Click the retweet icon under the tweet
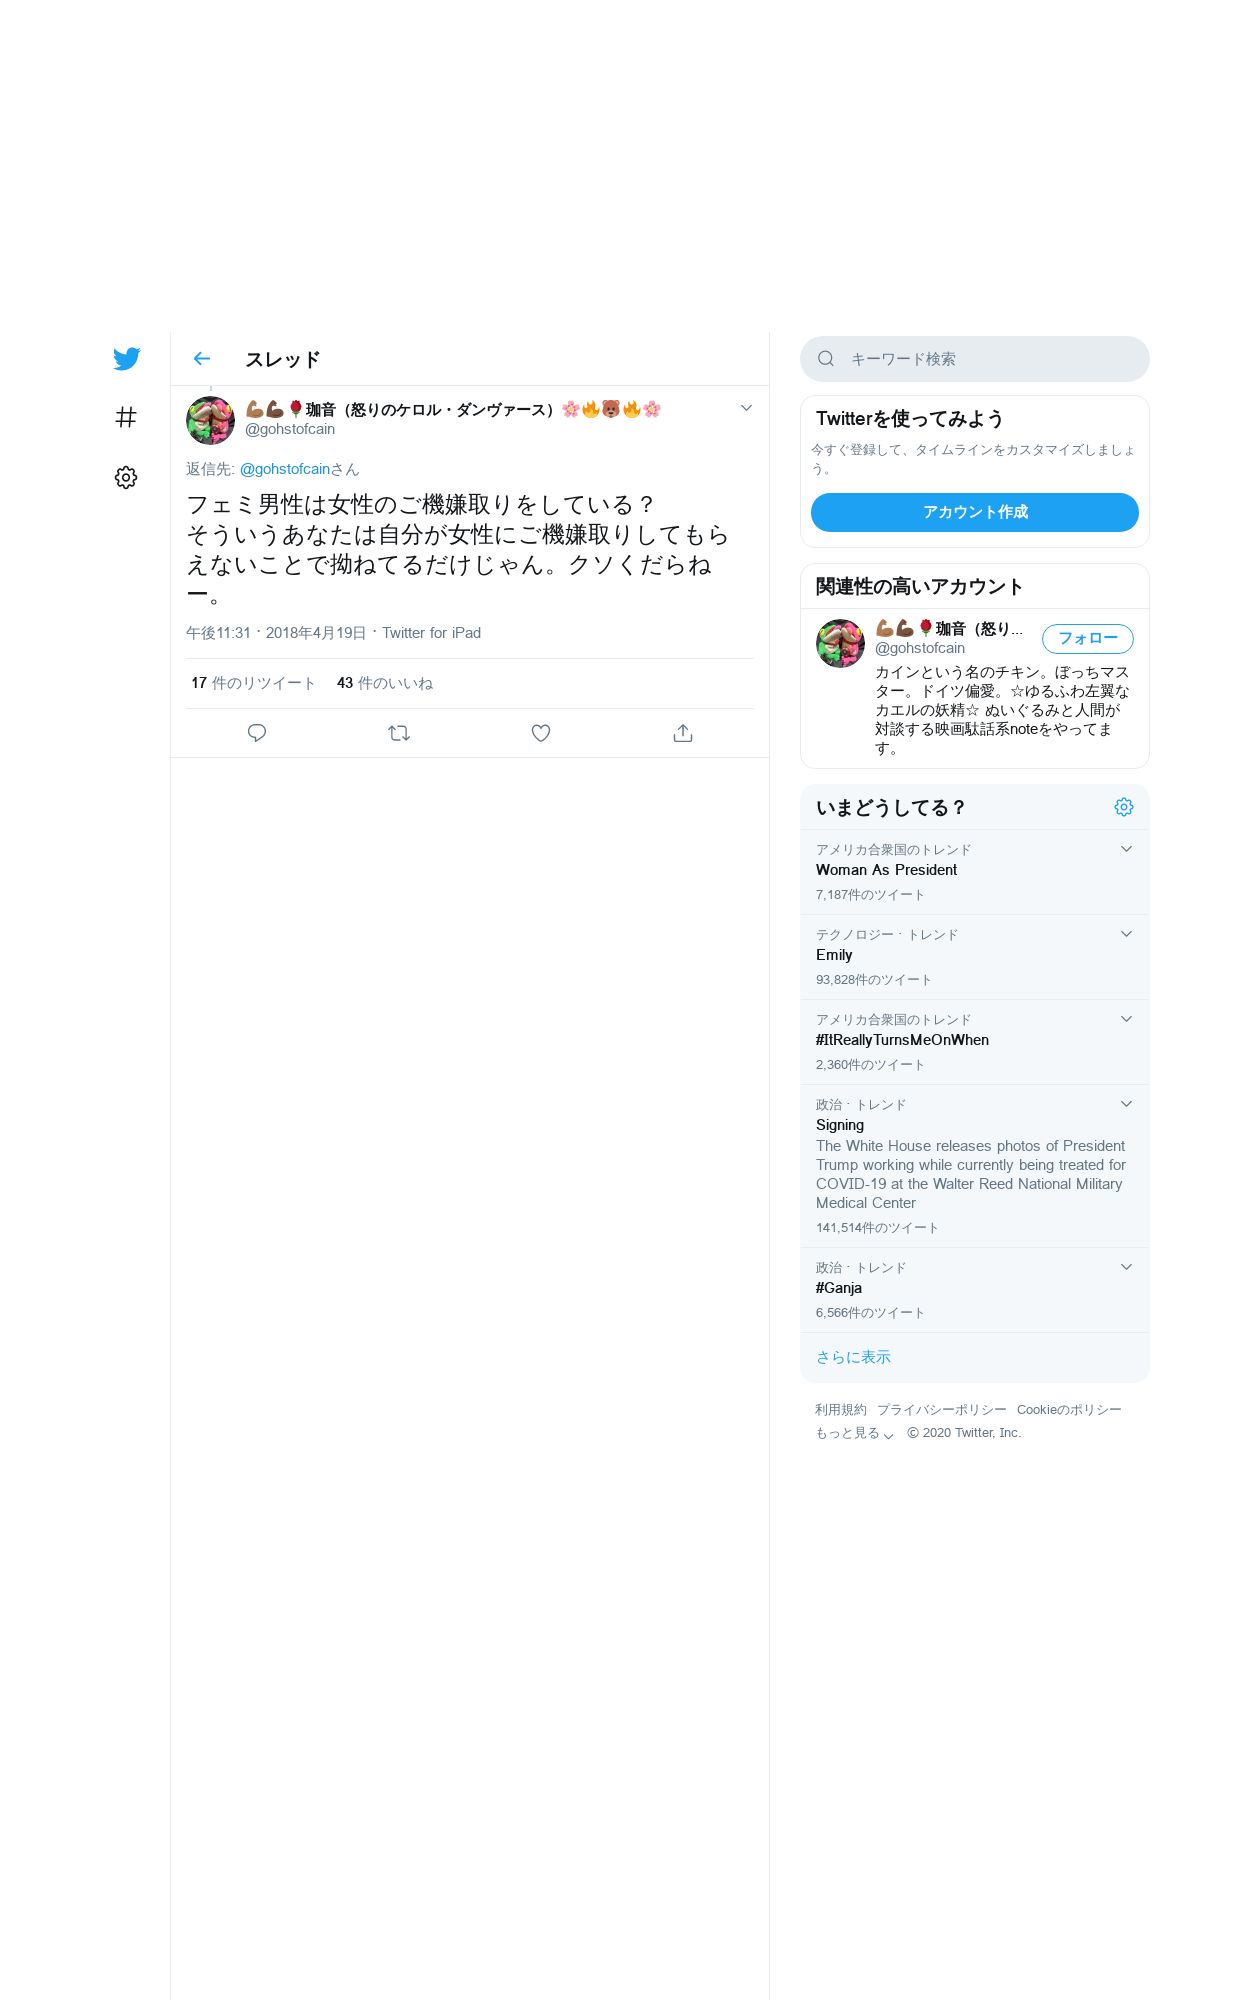 (x=399, y=733)
